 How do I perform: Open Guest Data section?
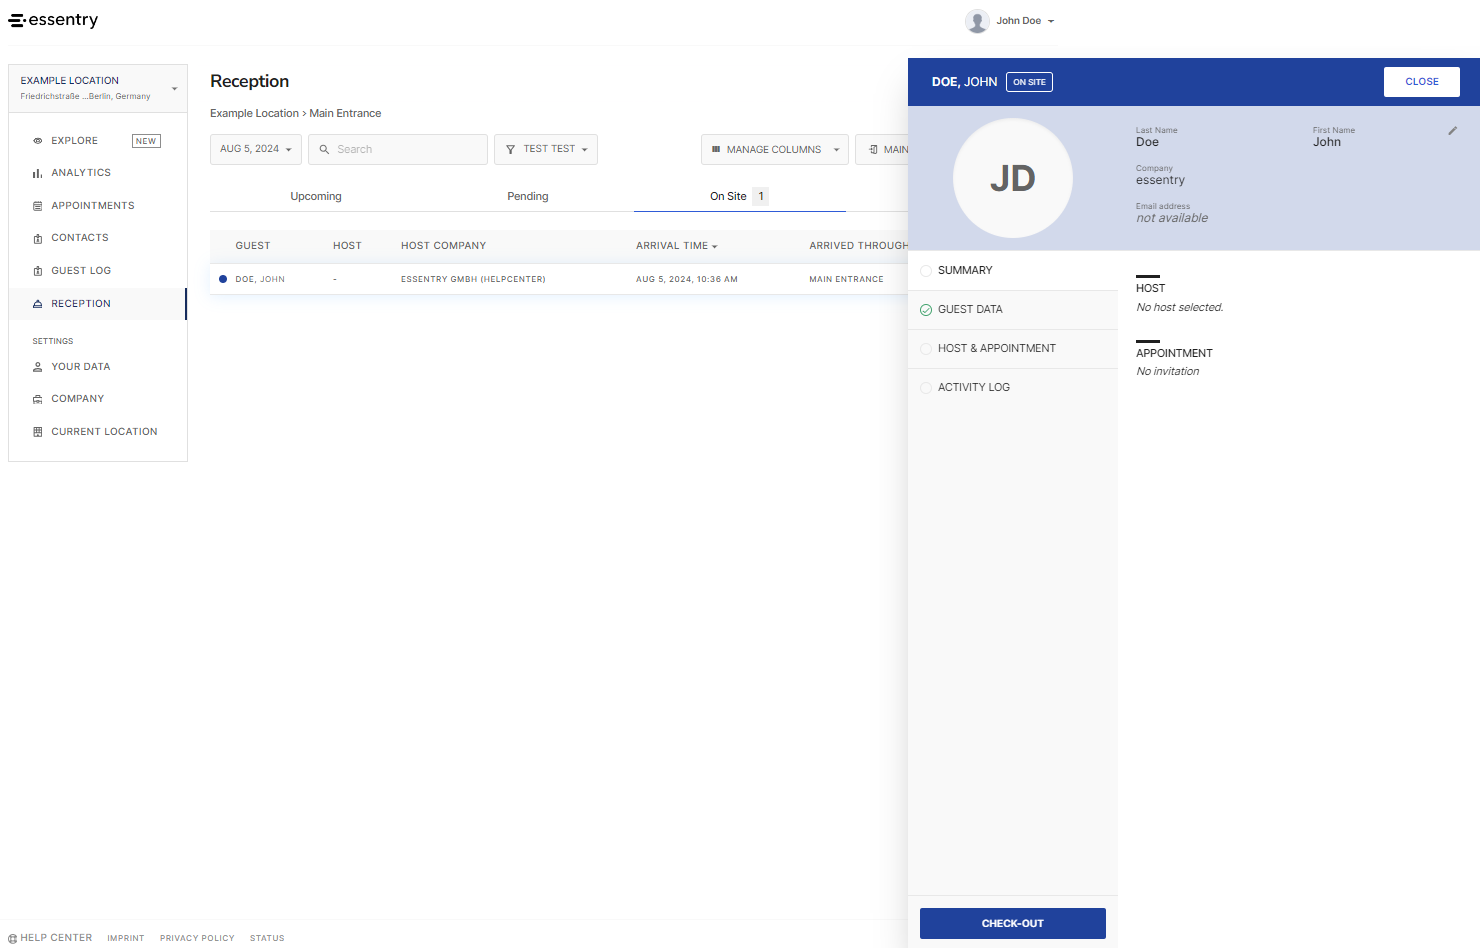coord(1013,310)
